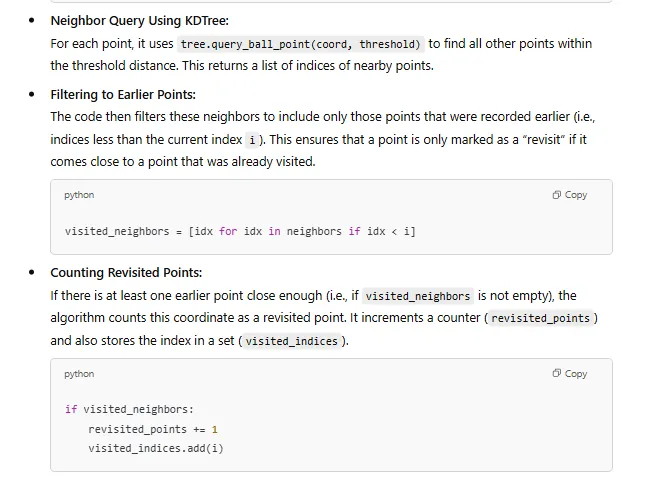Click the python label on the second code block
665x487 pixels.
pyautogui.click(x=79, y=374)
